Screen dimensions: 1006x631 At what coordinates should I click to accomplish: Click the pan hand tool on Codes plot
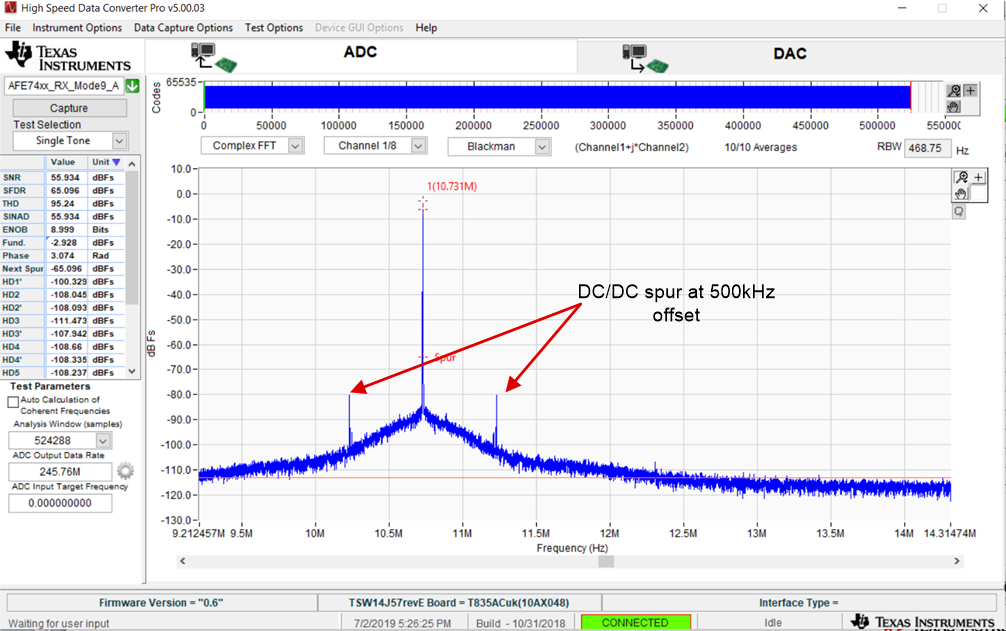tap(955, 106)
